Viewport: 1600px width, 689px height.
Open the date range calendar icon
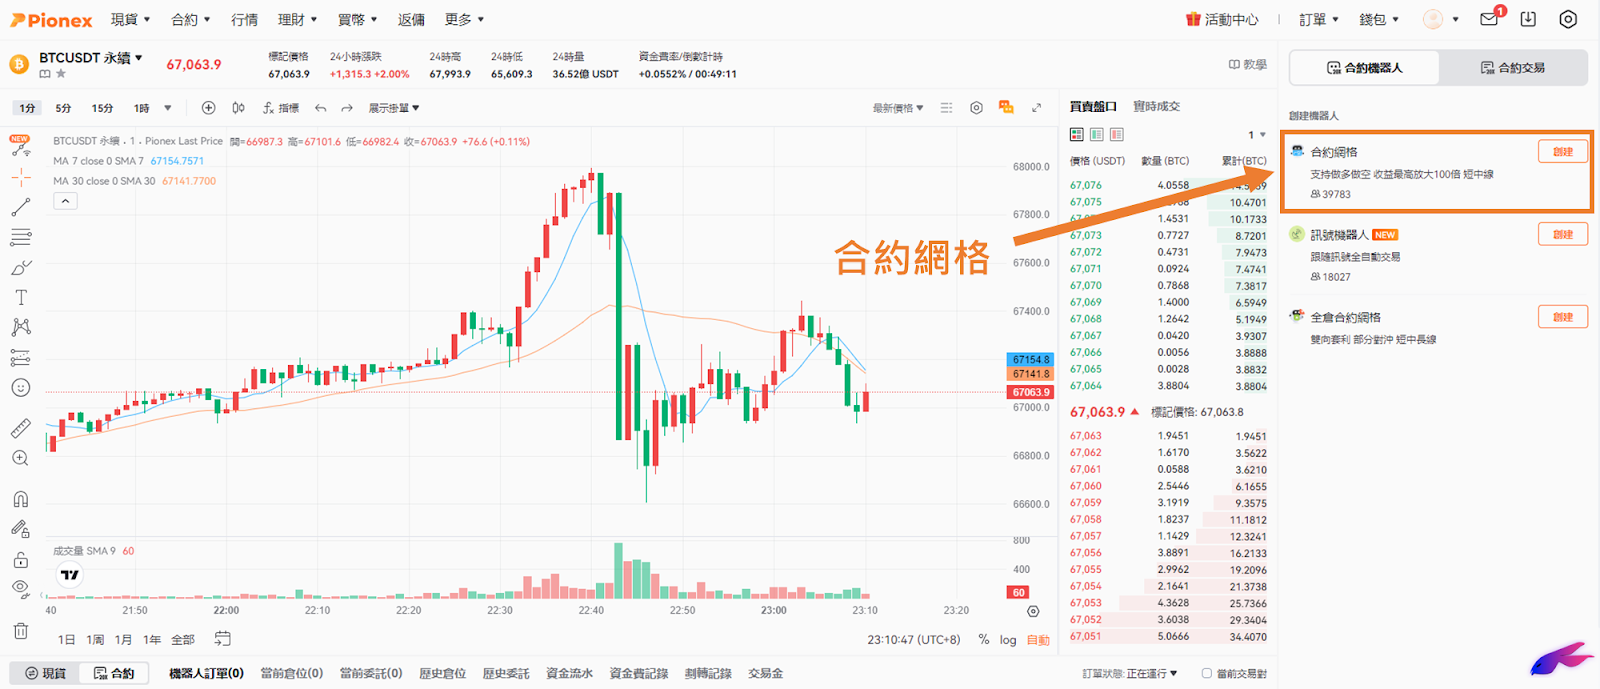coord(222,638)
